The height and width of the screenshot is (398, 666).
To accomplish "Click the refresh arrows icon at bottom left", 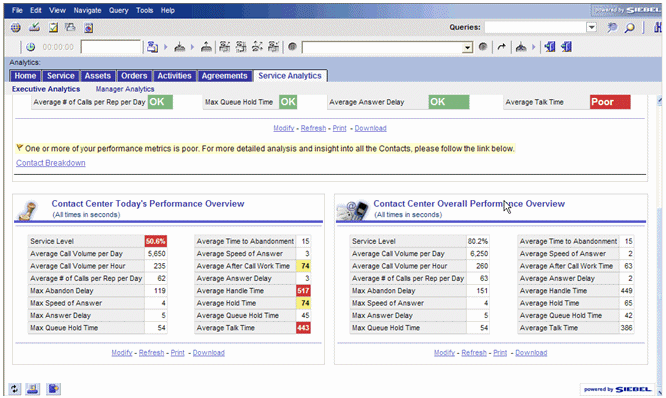I will click(x=14, y=389).
